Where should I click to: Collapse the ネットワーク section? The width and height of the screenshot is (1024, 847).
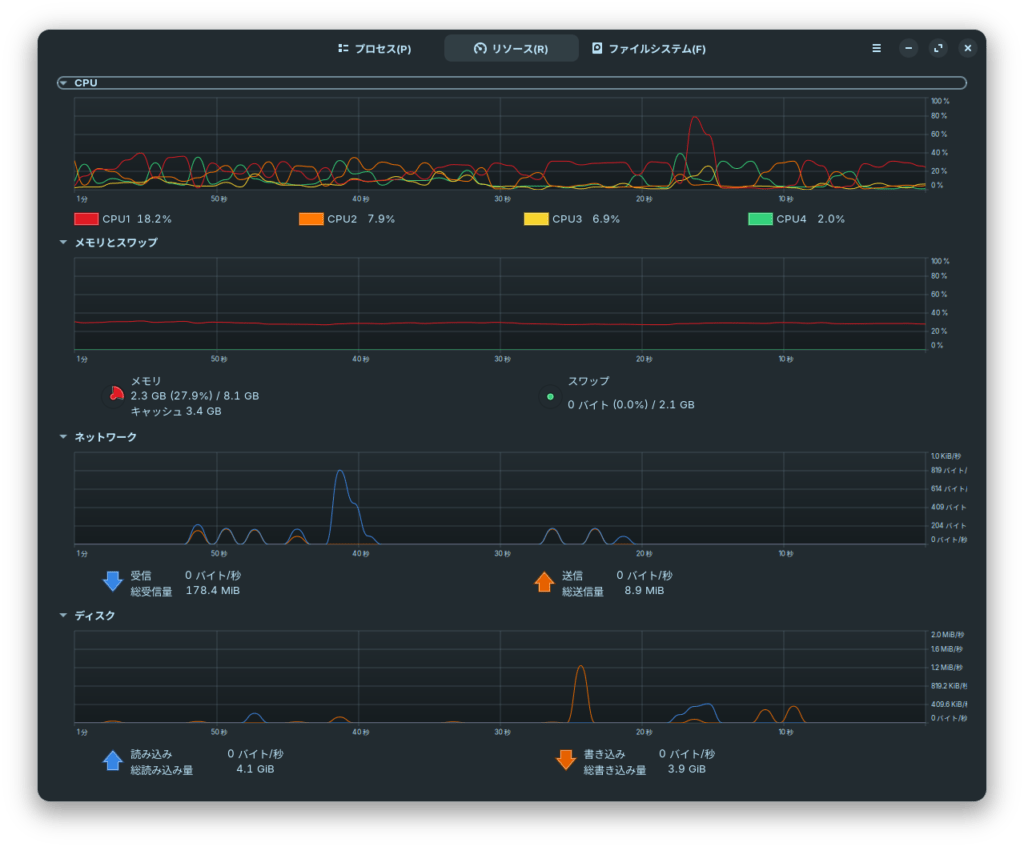pos(64,437)
